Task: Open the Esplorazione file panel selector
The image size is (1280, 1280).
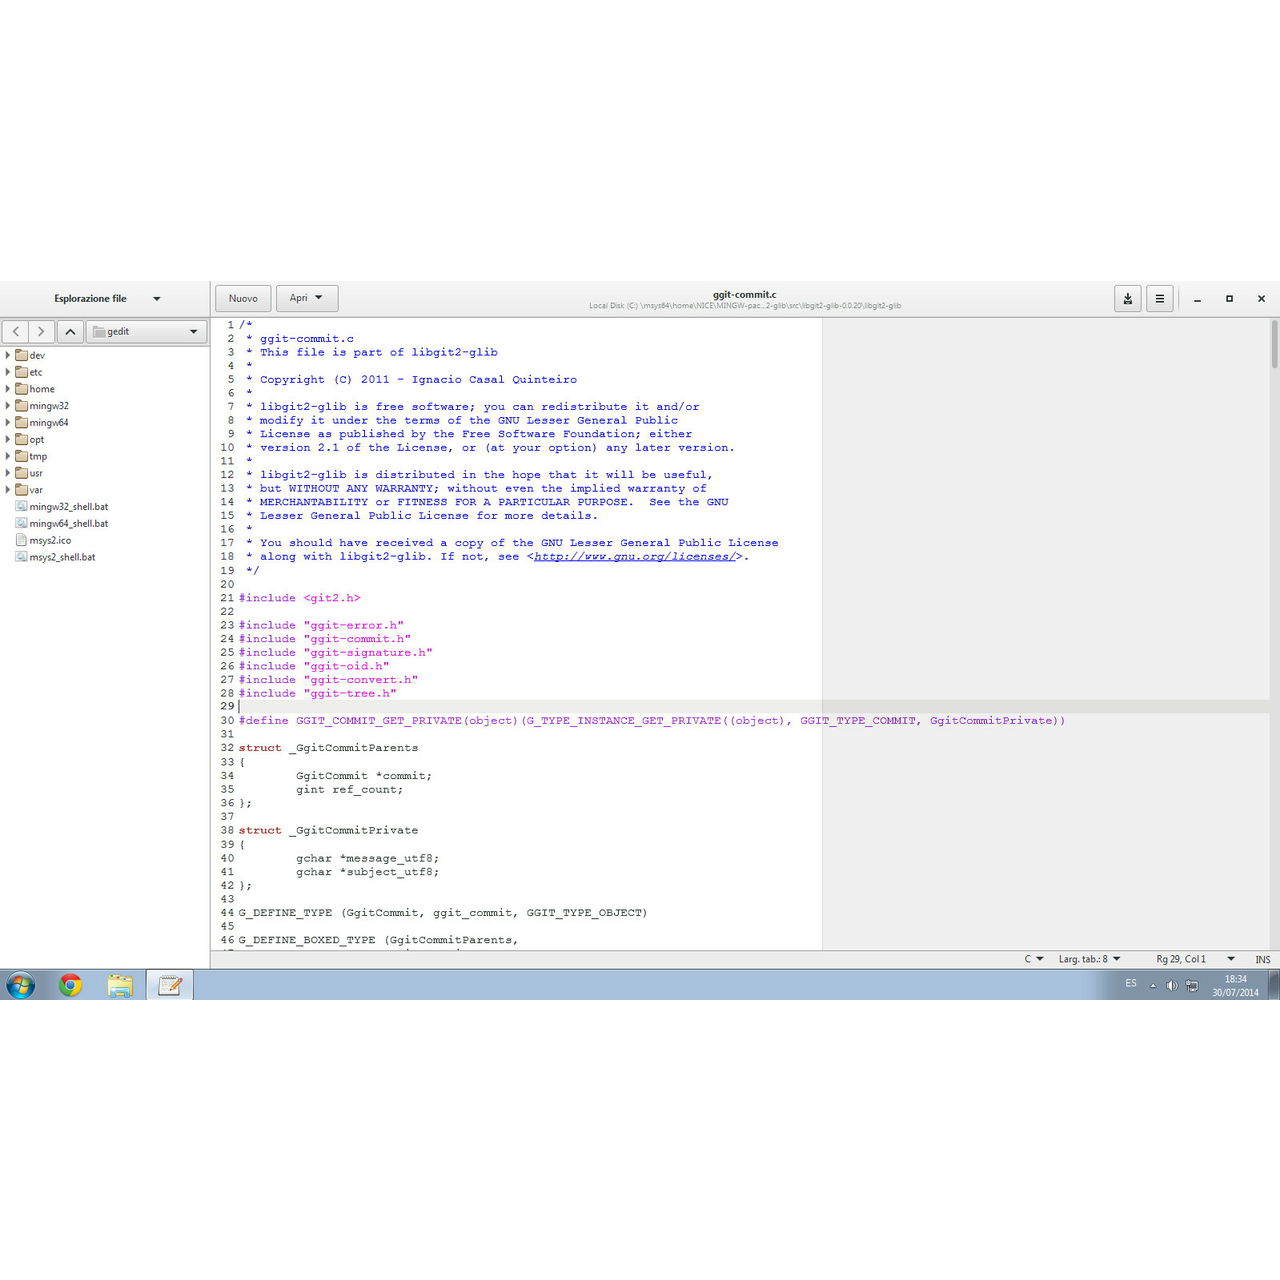Action: coord(106,298)
